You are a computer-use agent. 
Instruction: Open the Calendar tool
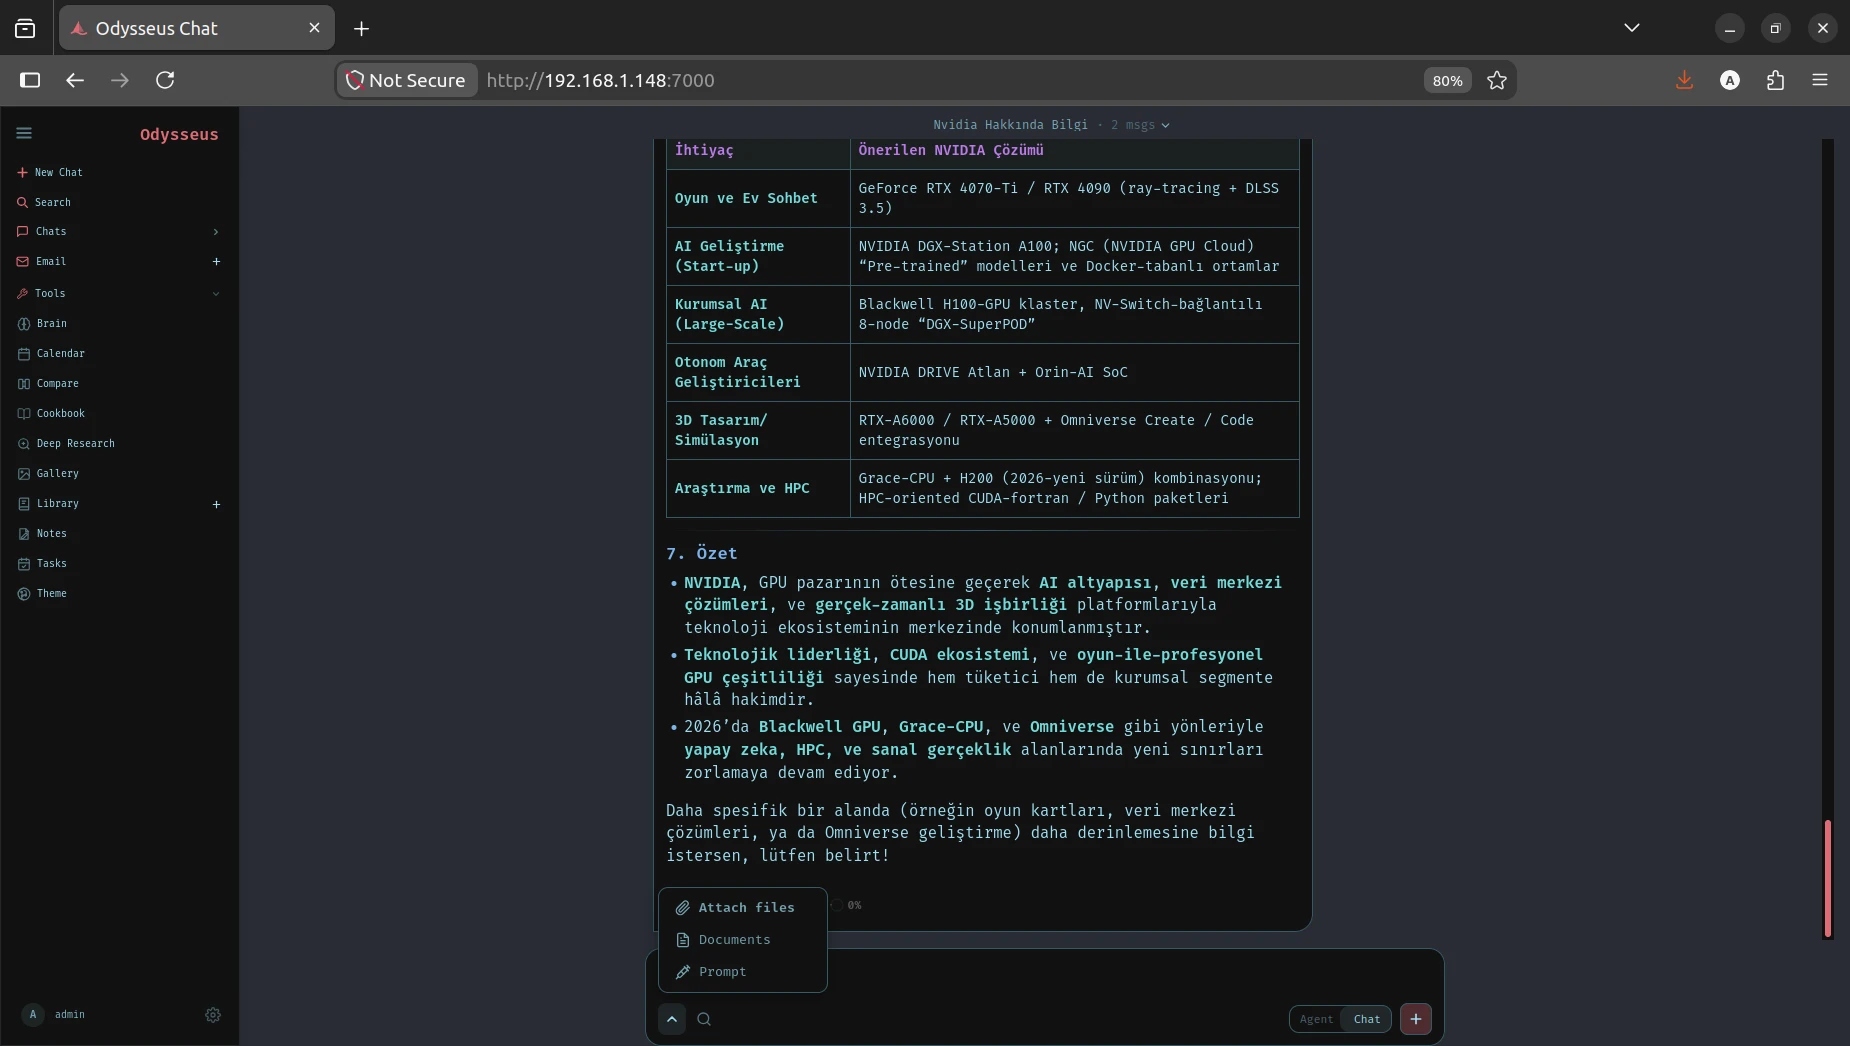click(61, 353)
